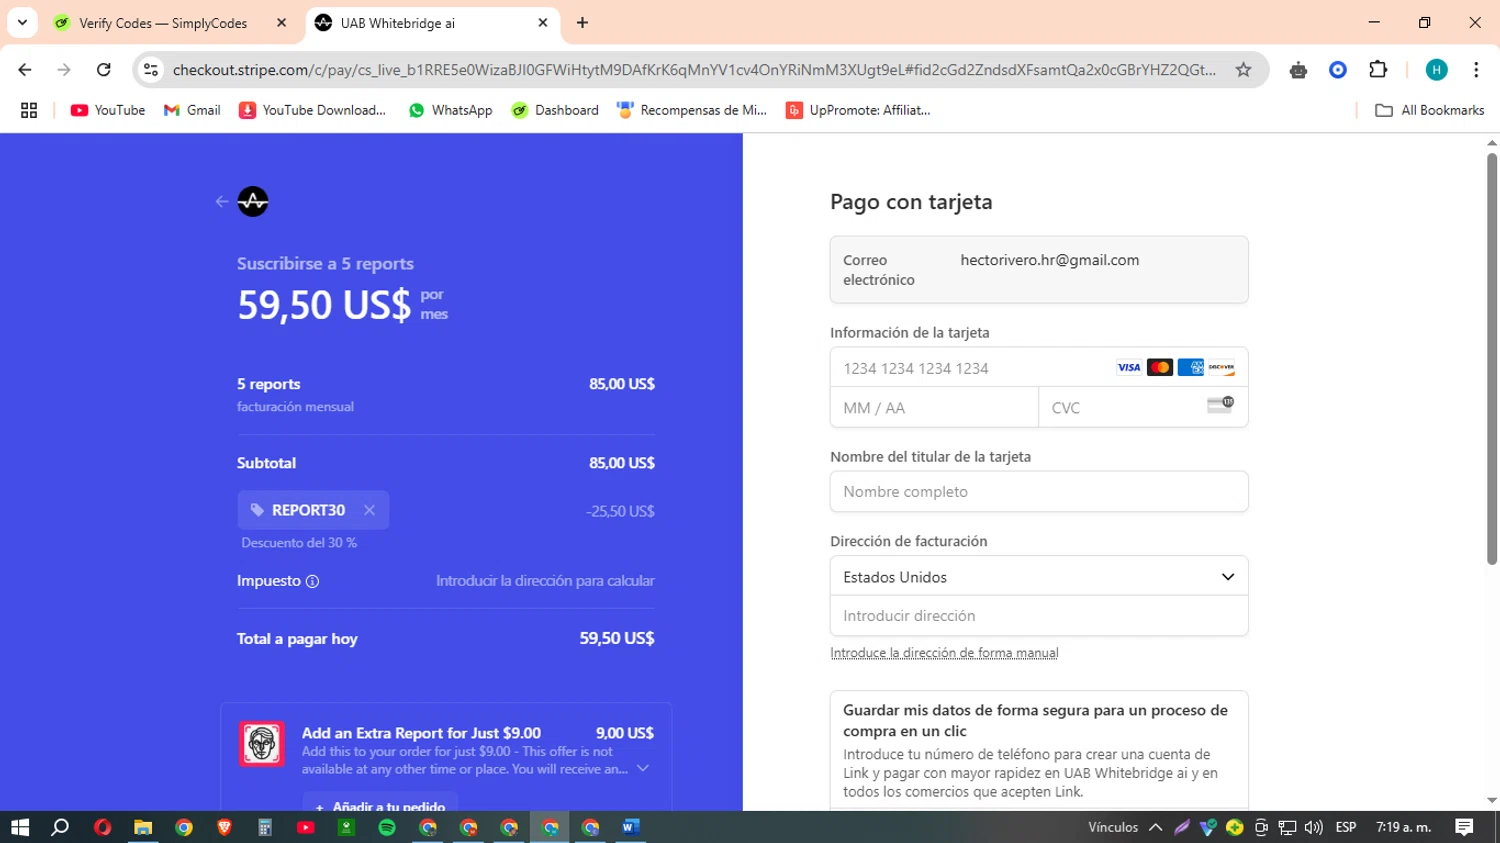Open Windows search from the taskbar
Viewport: 1500px width, 843px height.
60,827
